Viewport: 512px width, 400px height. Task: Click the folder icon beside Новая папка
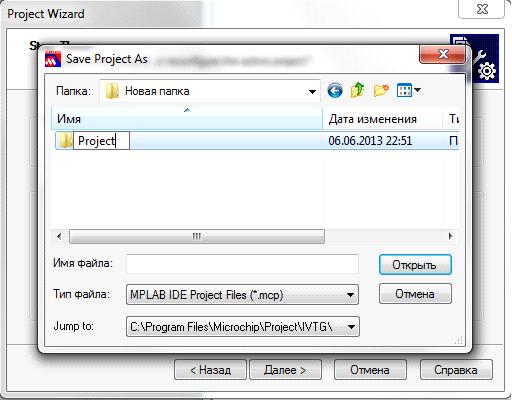(x=112, y=91)
